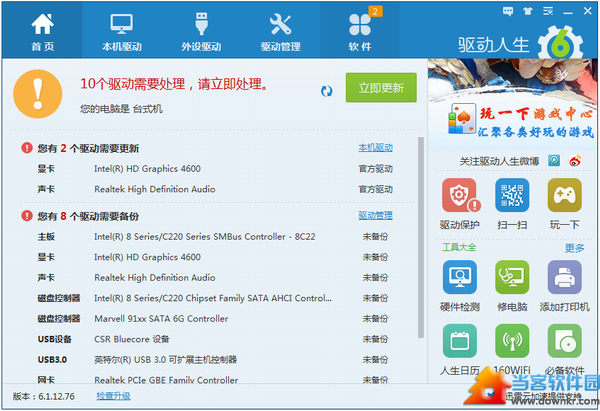Click the 软件 tab notification badge
600x411 pixels.
point(375,11)
